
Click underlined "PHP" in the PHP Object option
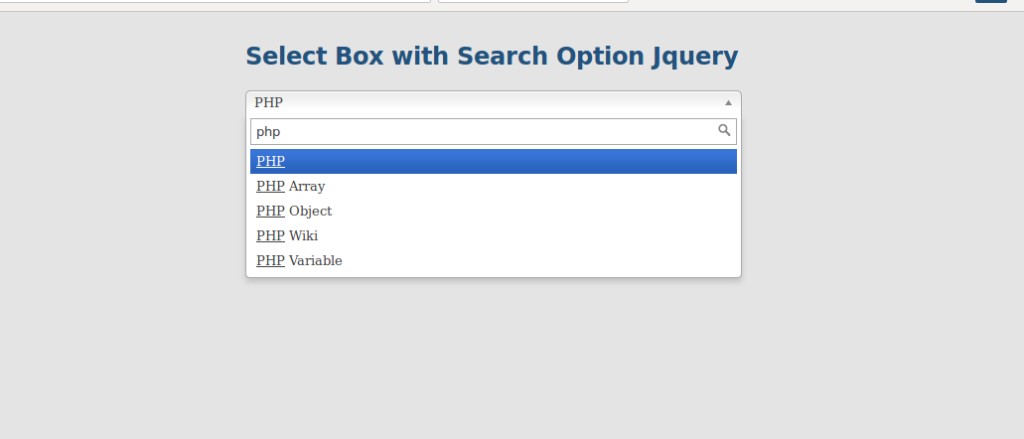270,211
